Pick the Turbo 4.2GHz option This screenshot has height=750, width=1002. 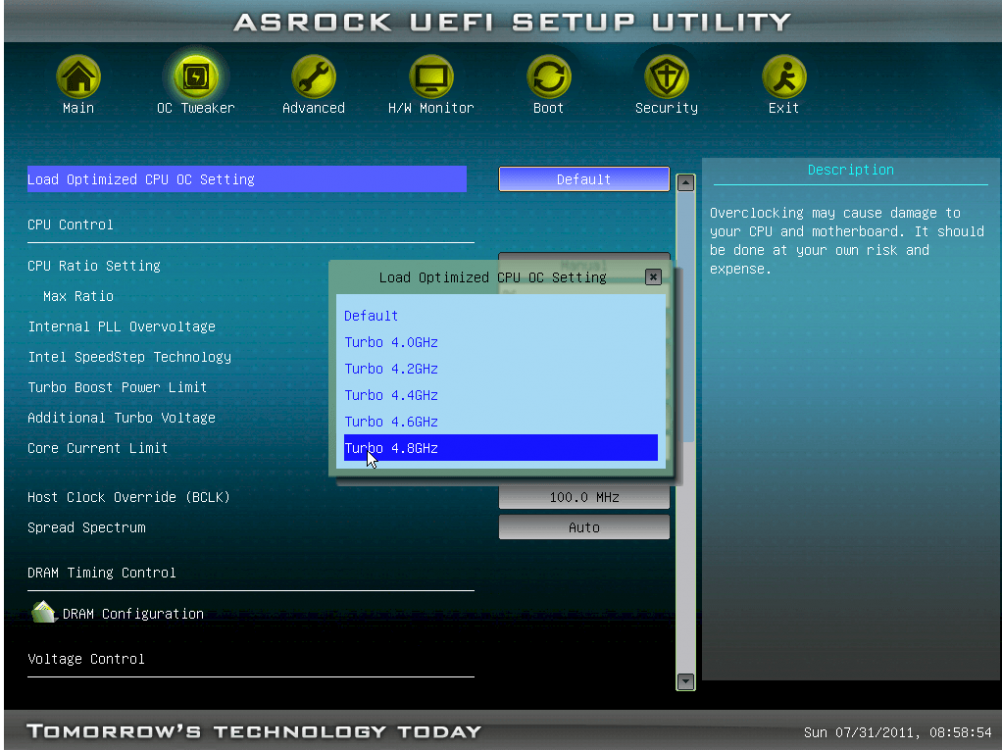click(391, 369)
